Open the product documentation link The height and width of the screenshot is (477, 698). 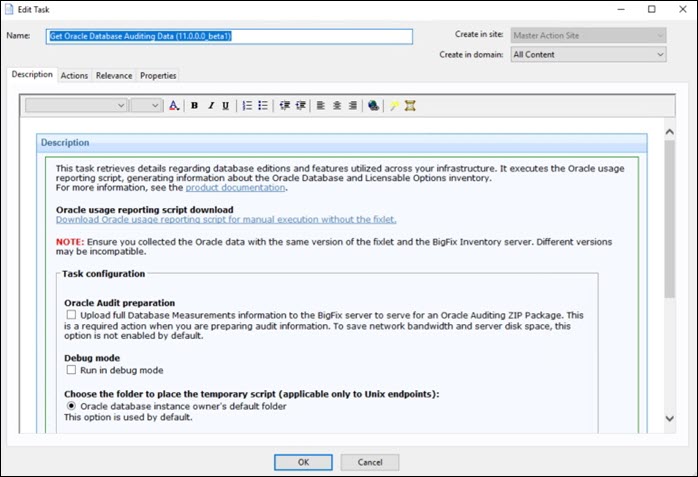click(235, 187)
